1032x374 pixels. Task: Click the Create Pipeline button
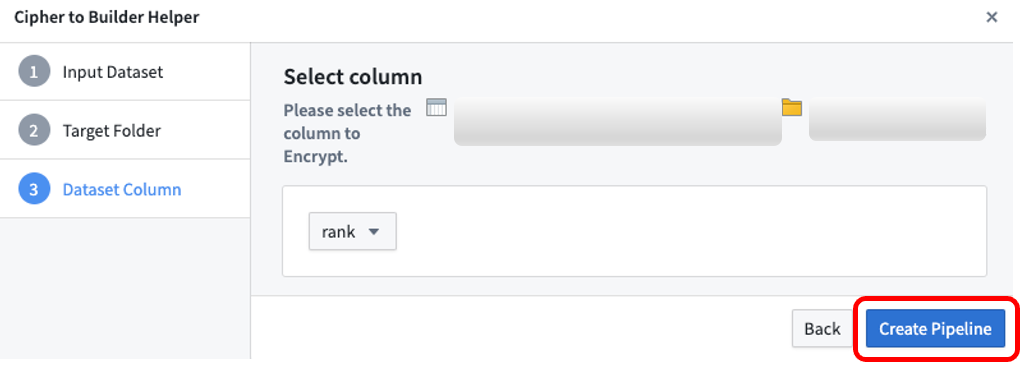point(935,329)
